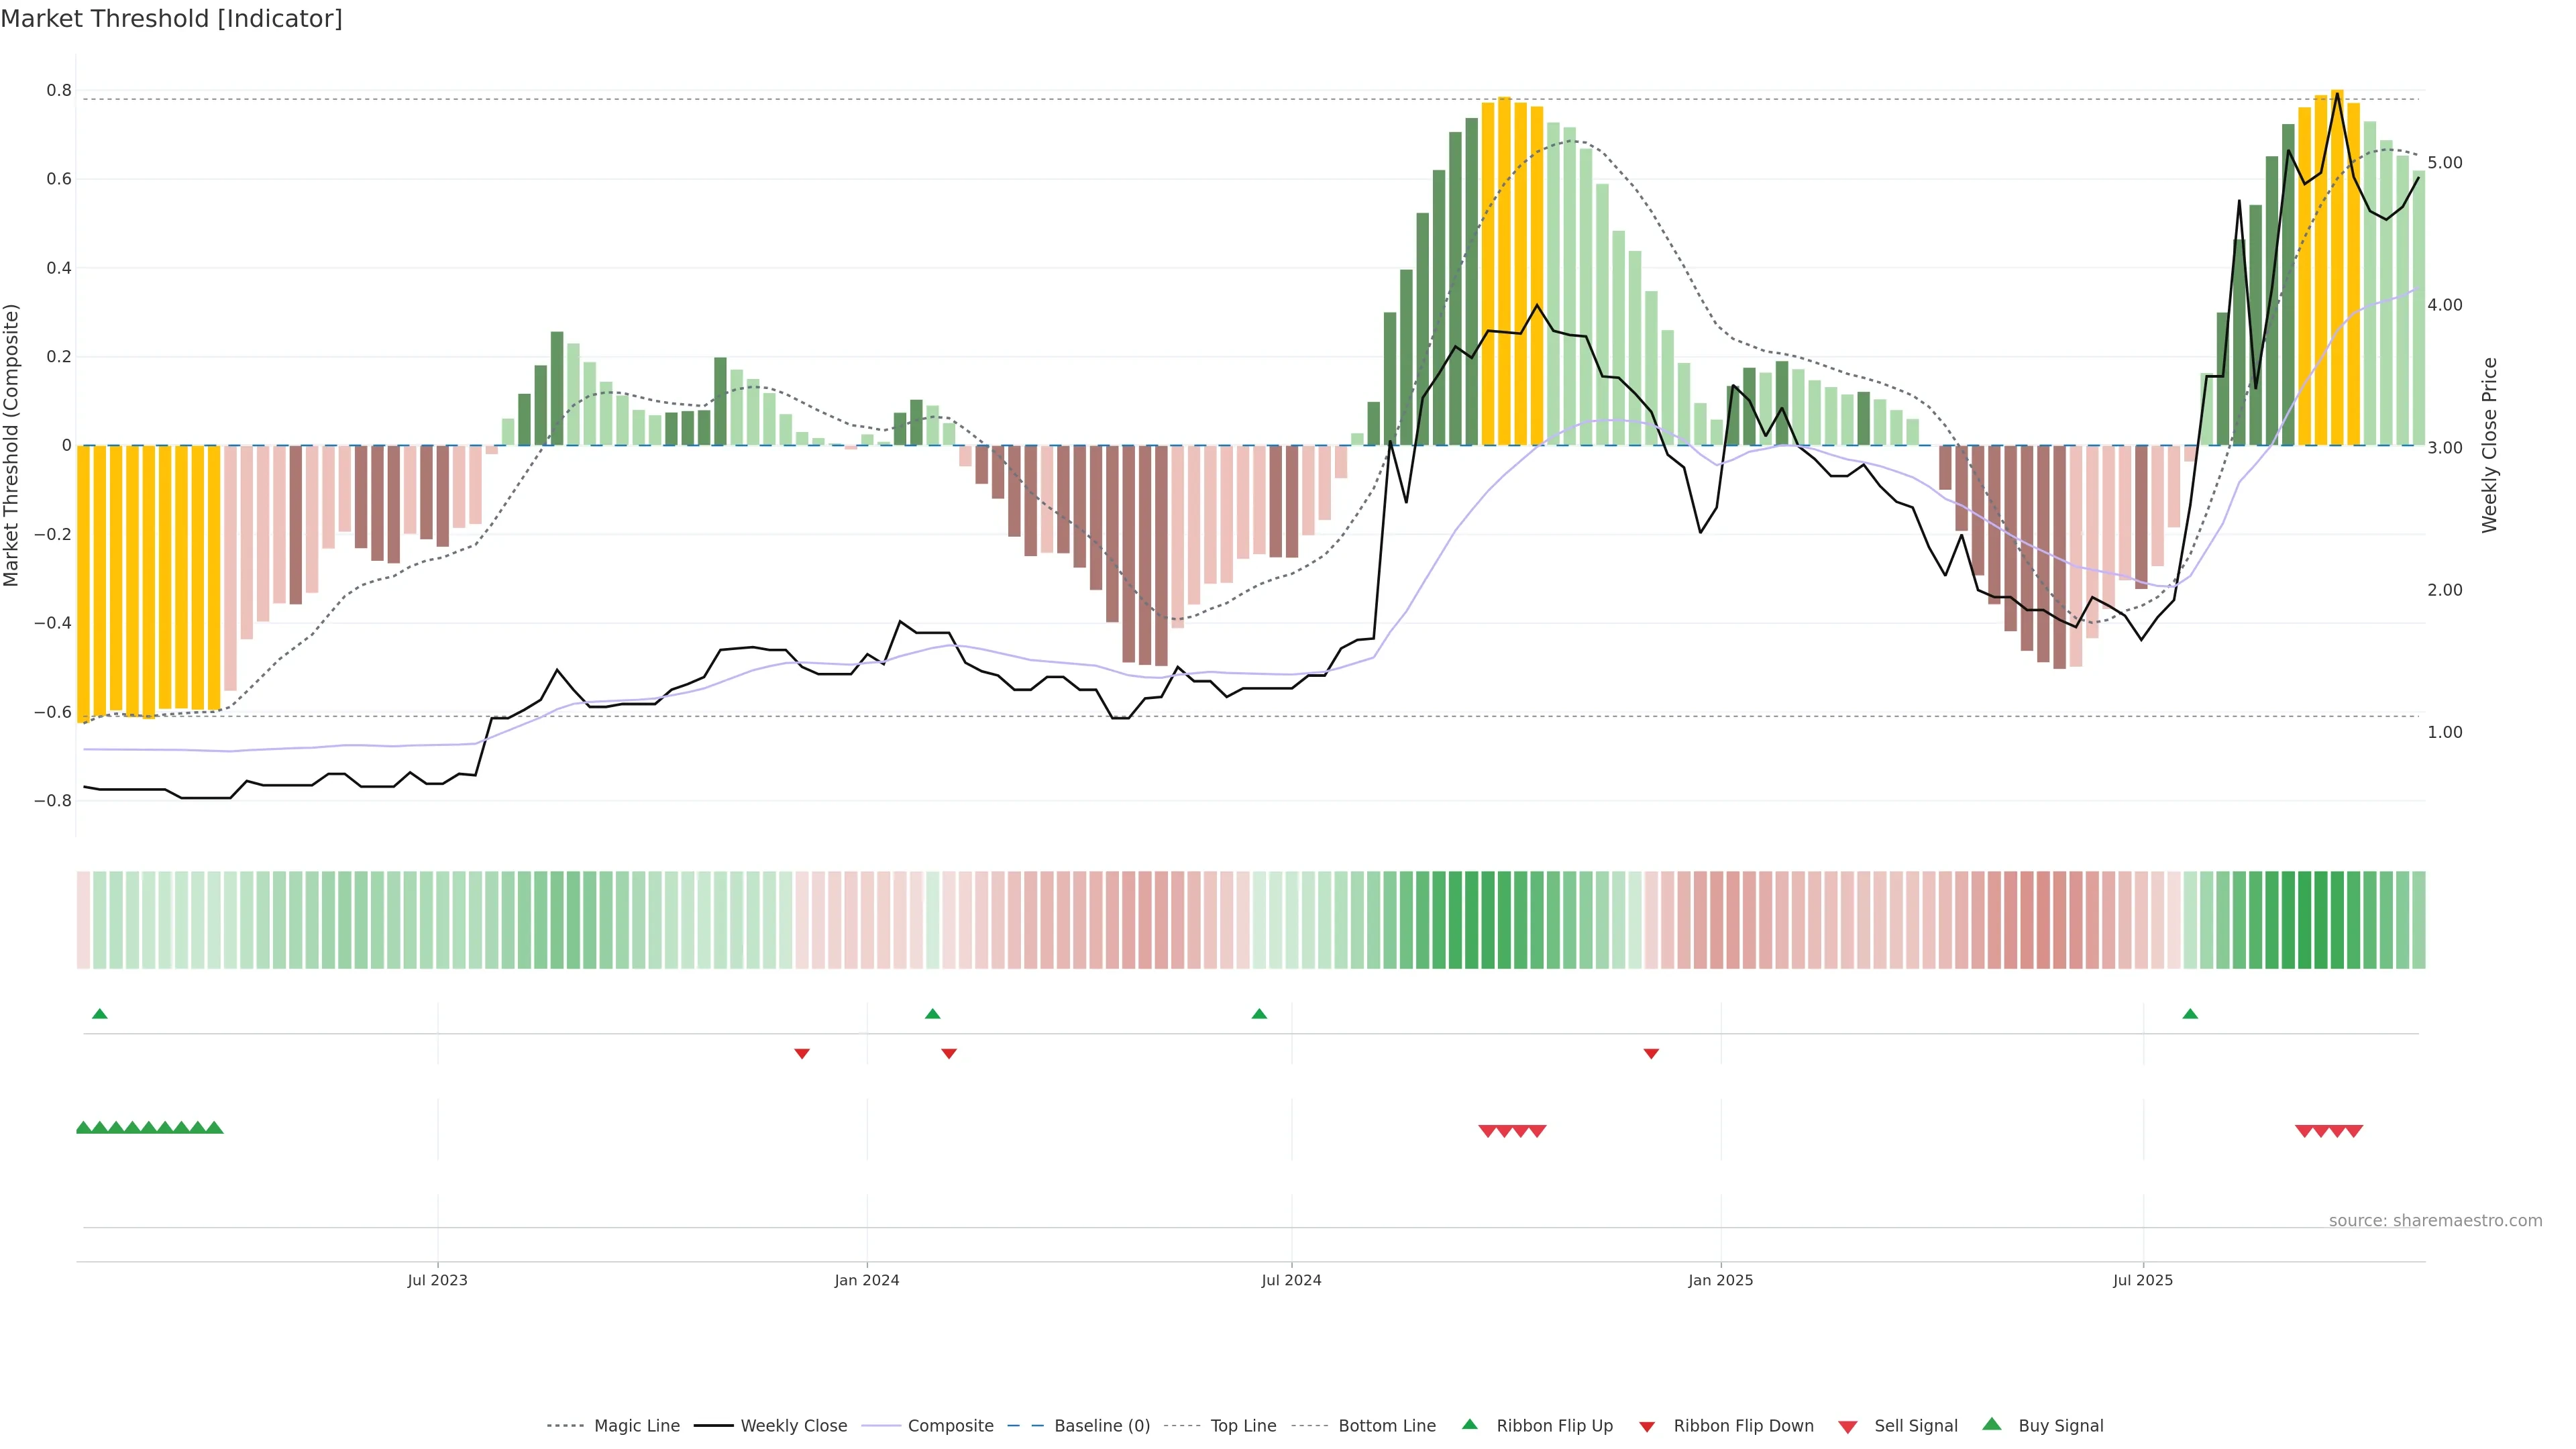
Task: Toggle the Magic Line legend entry
Action: click(x=636, y=1426)
